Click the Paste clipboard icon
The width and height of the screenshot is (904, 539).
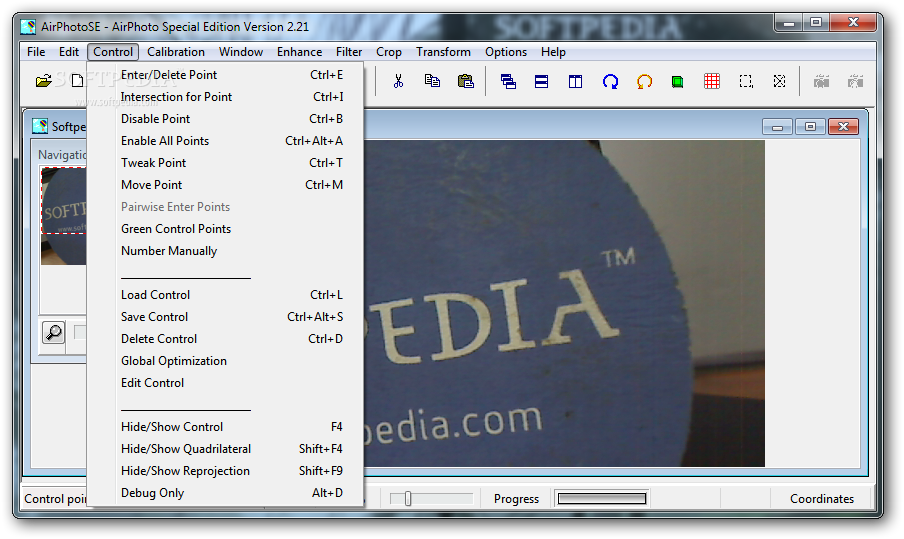click(x=466, y=81)
